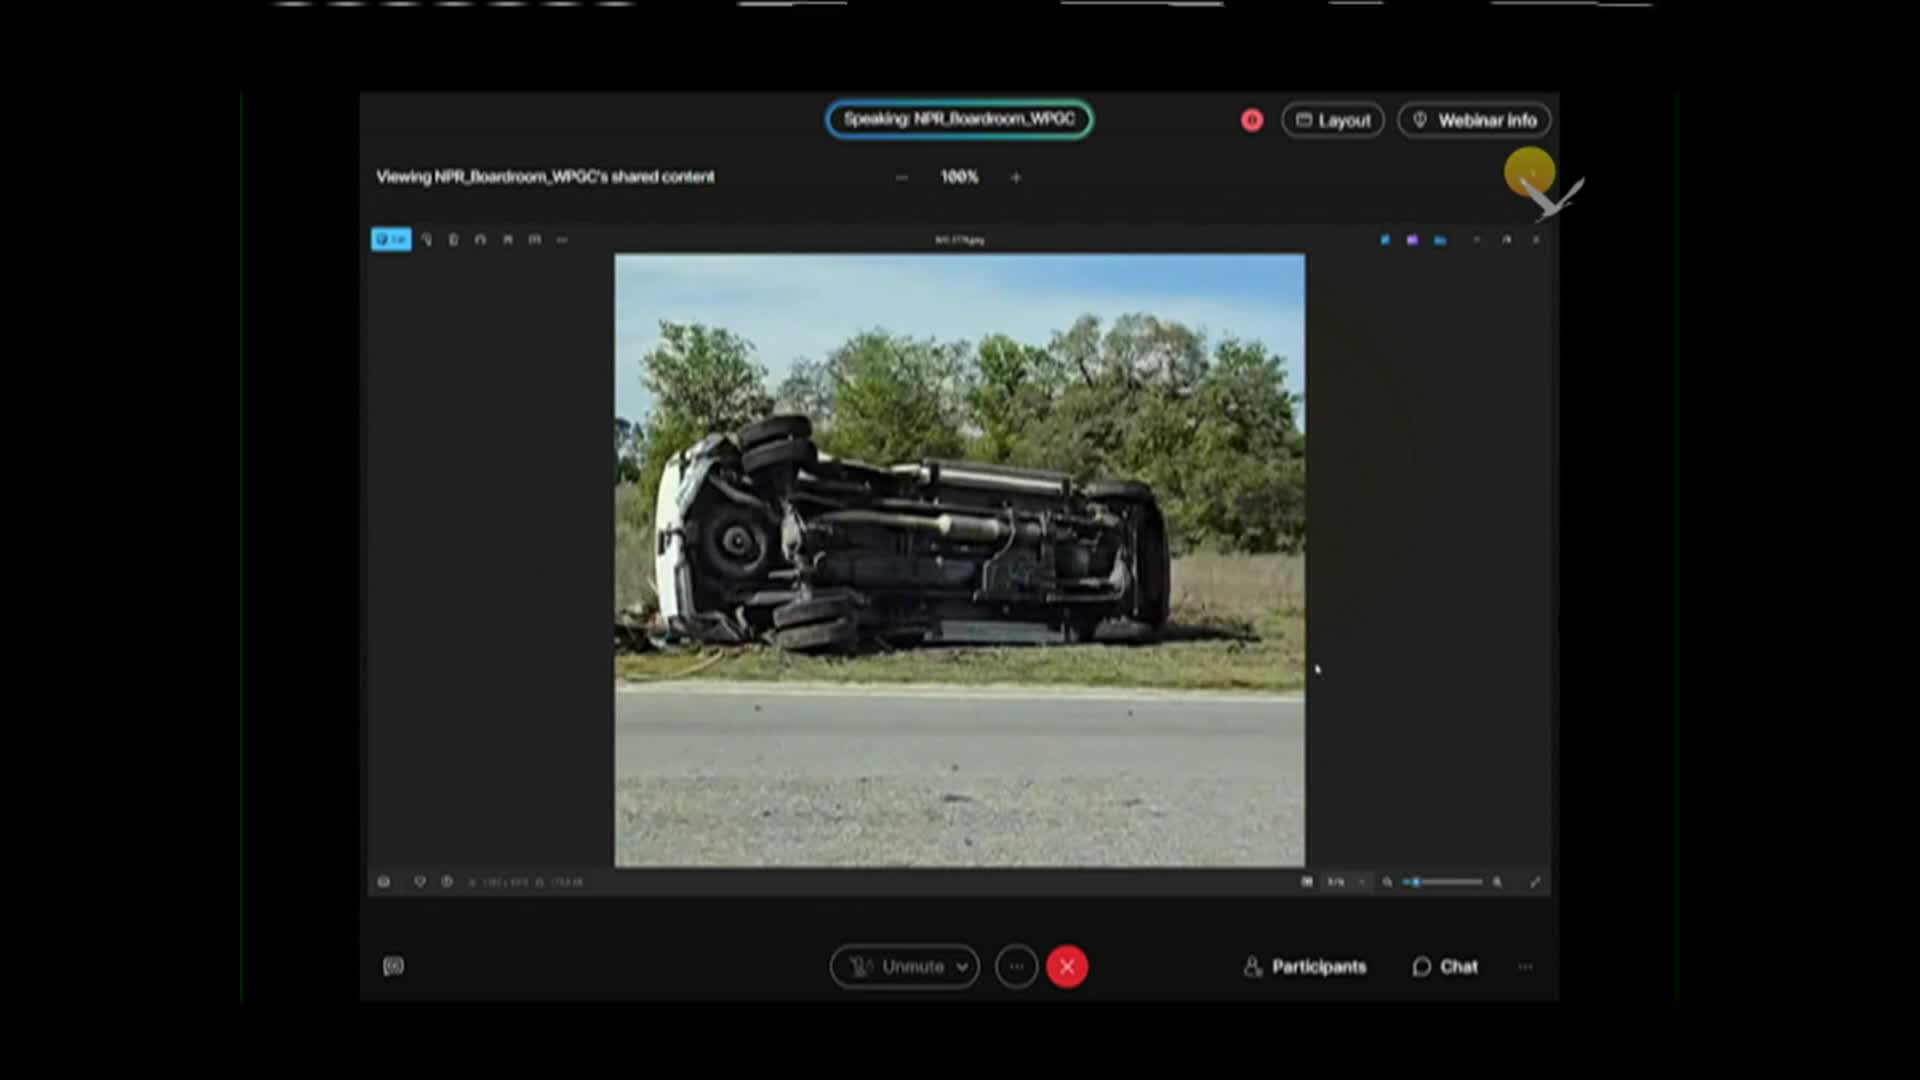
Task: Open the Participants panel
Action: pyautogui.click(x=1305, y=967)
